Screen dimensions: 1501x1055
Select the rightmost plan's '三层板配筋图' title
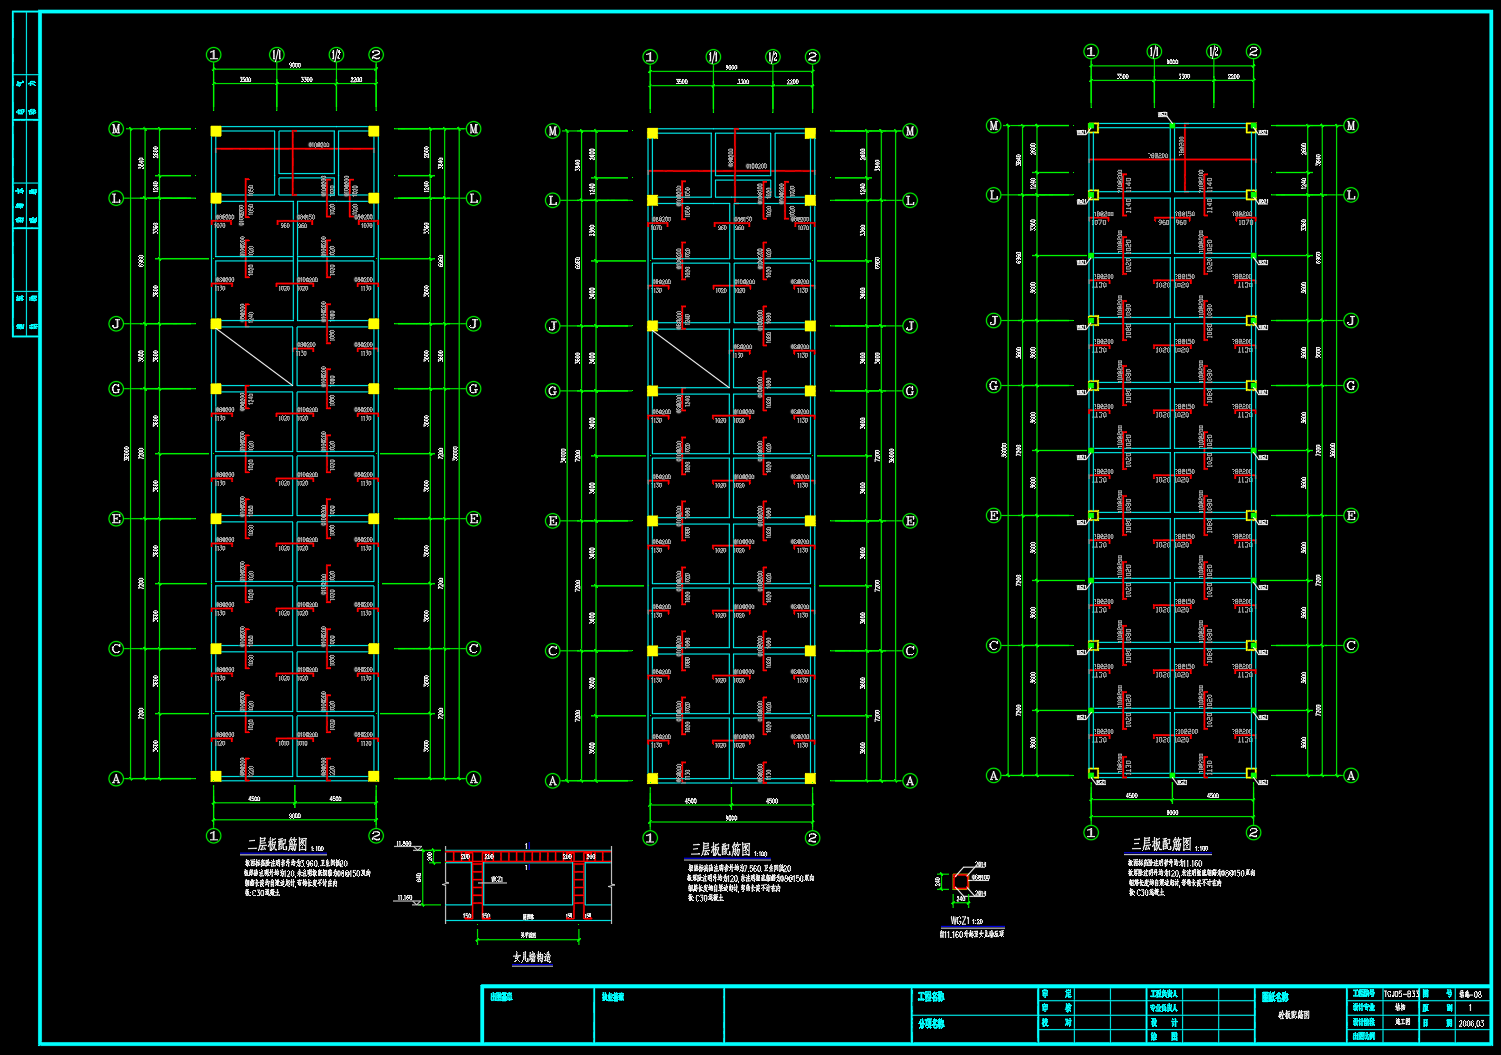pos(1161,845)
